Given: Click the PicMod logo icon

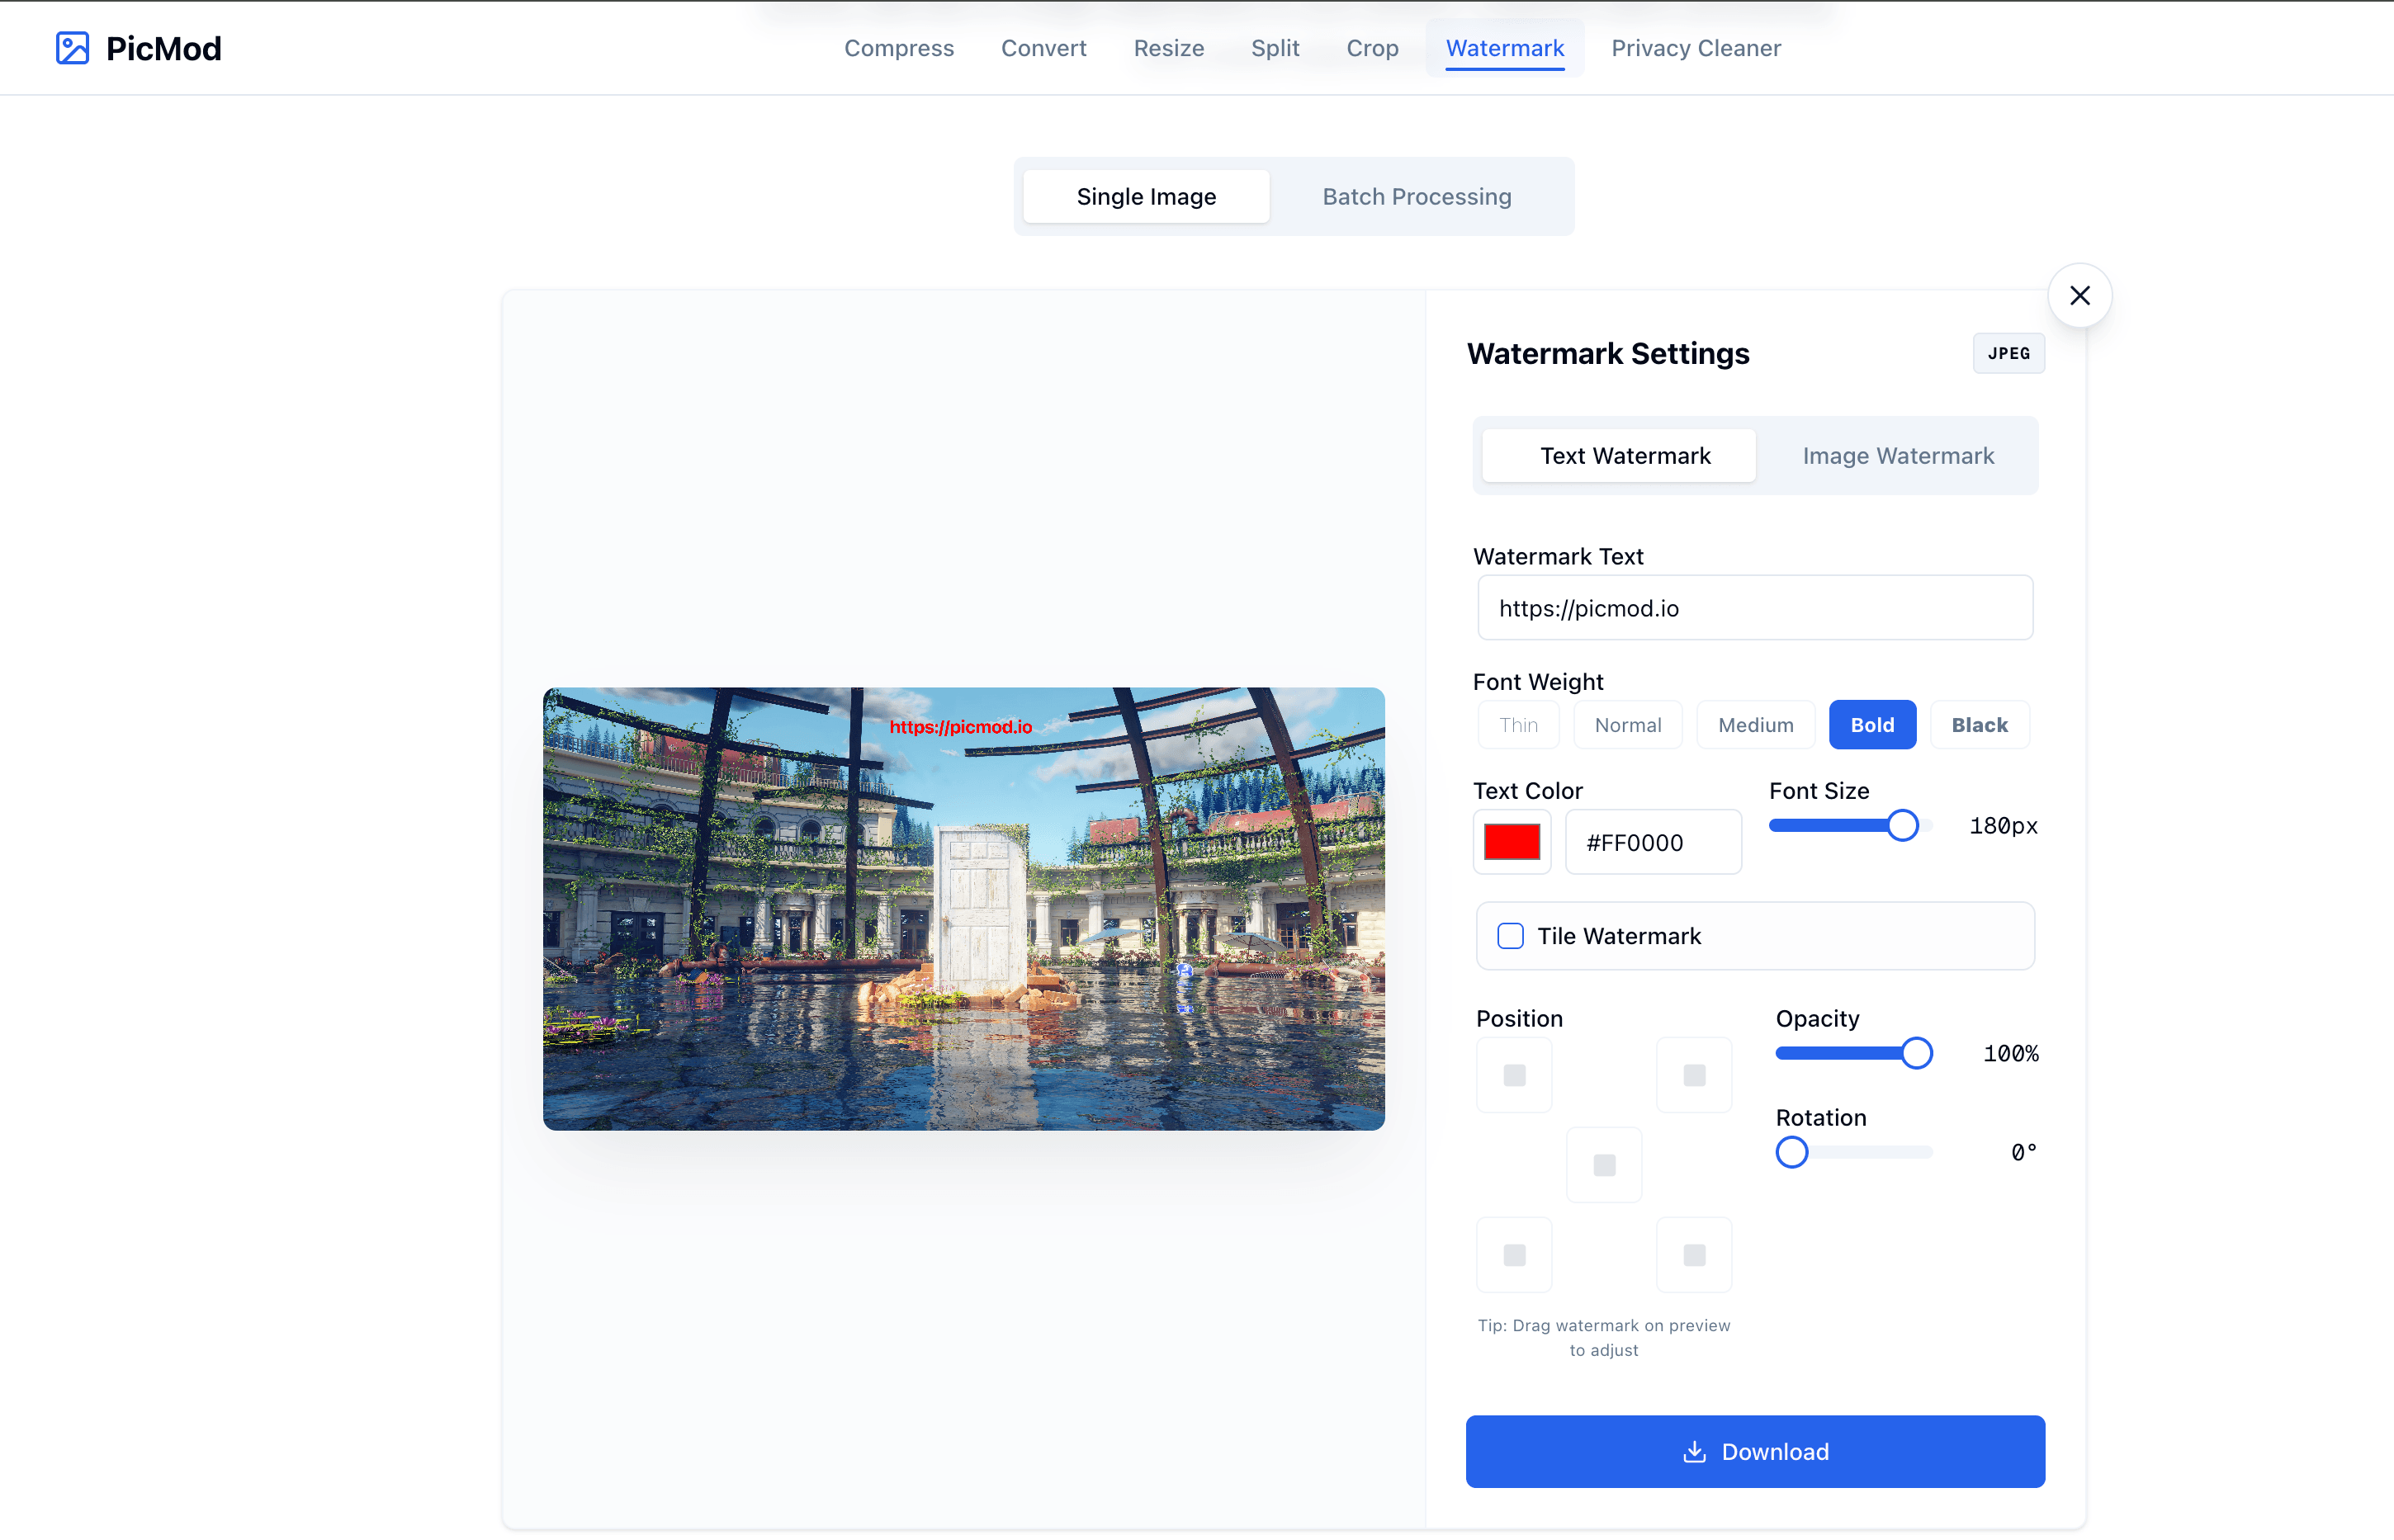Looking at the screenshot, I should click(72, 47).
